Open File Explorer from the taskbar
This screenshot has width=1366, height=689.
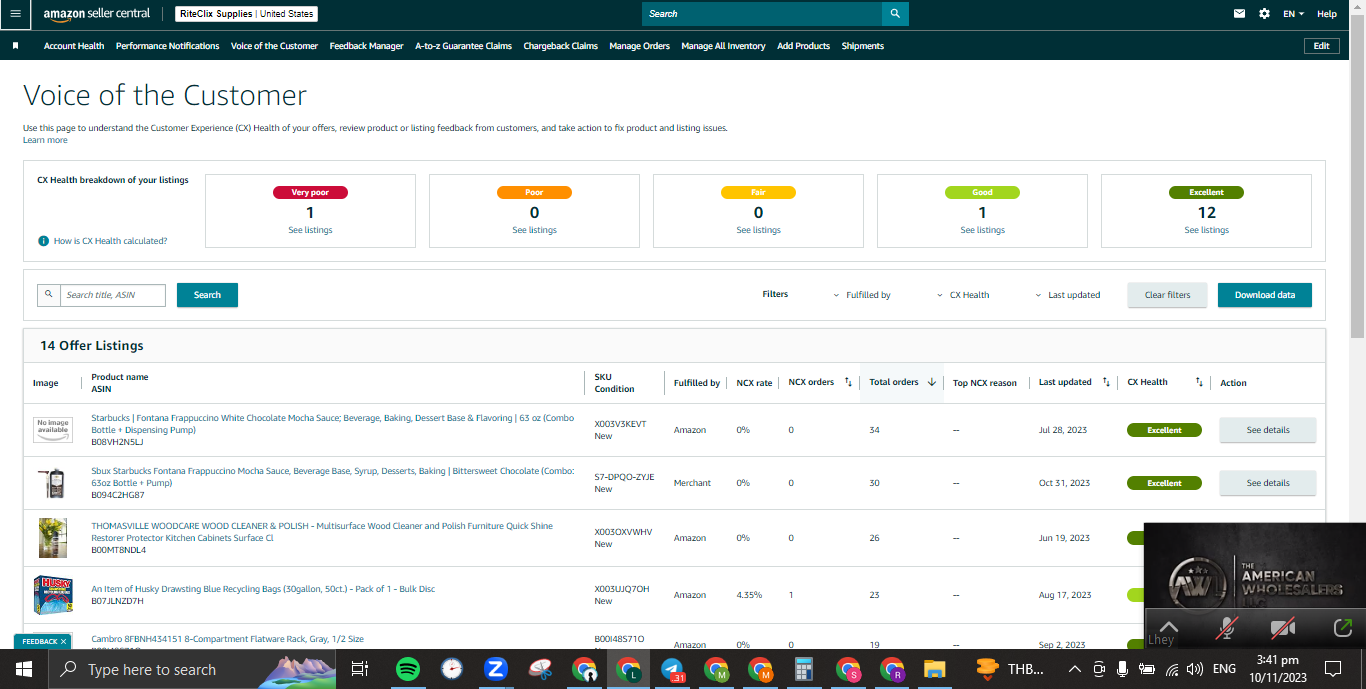pyautogui.click(x=934, y=669)
